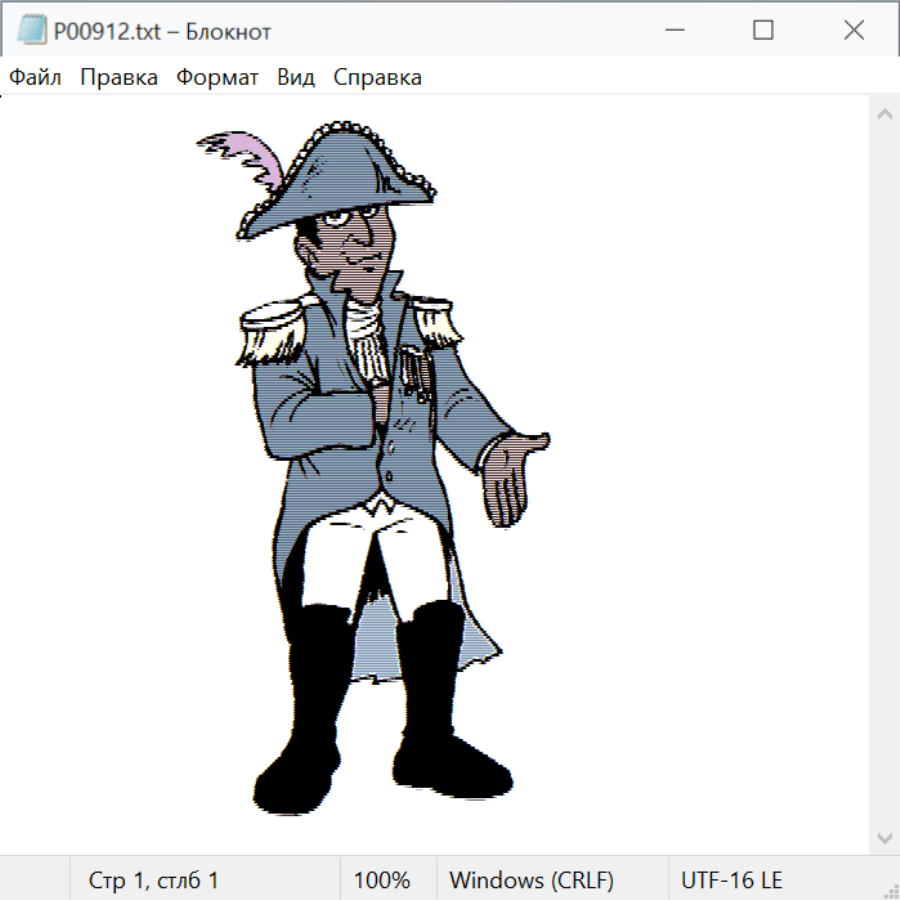Minimize the Блокнот window
Screen dimensions: 900x900
[x=673, y=31]
